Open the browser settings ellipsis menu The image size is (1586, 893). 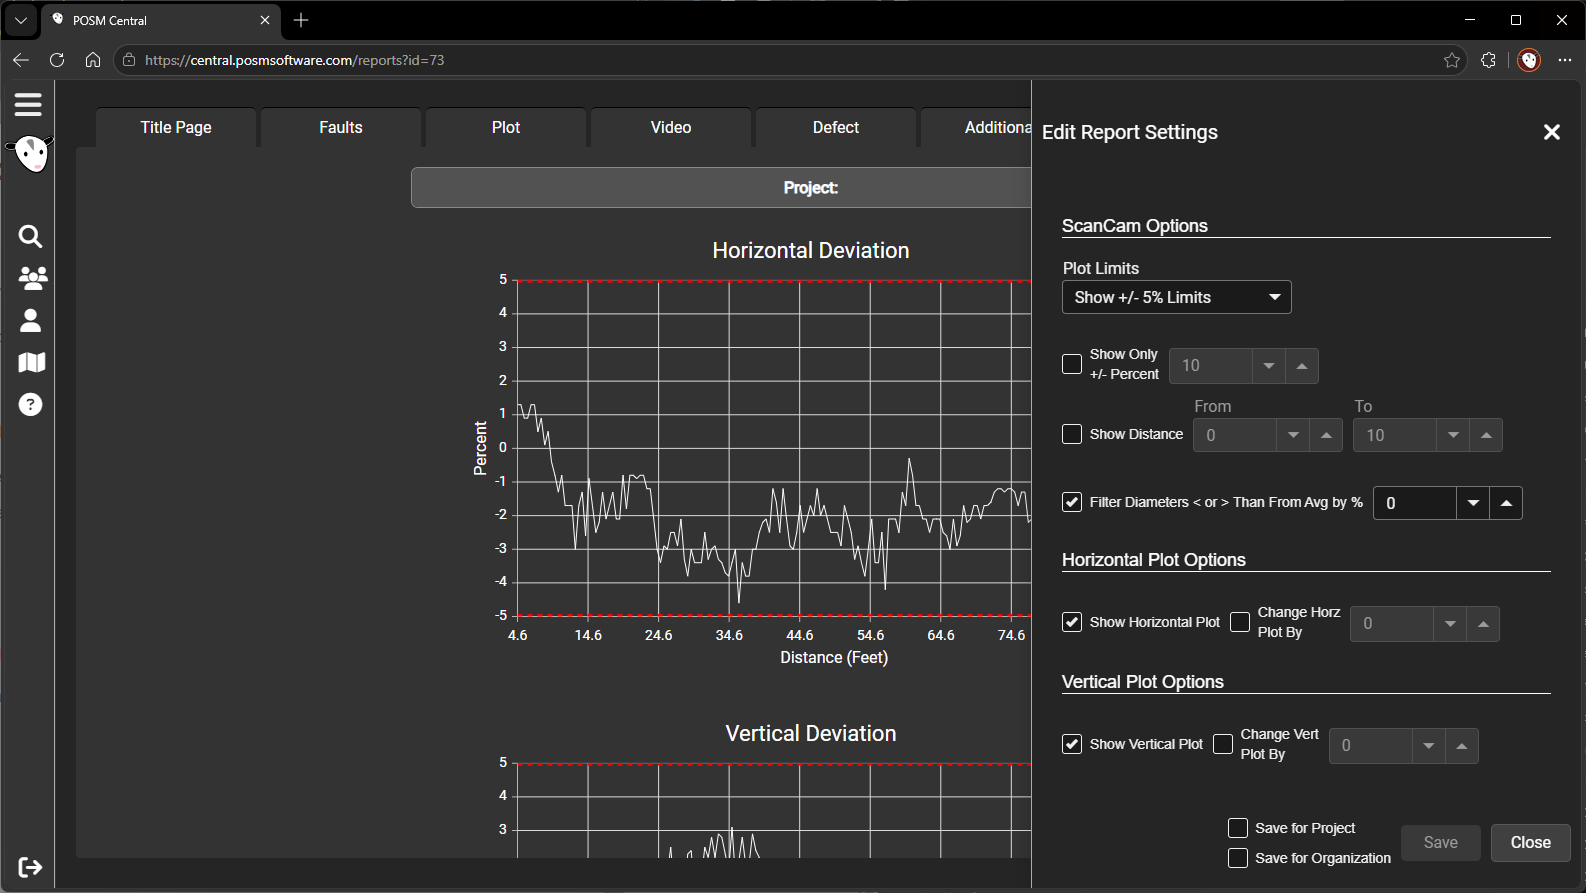coord(1565,60)
